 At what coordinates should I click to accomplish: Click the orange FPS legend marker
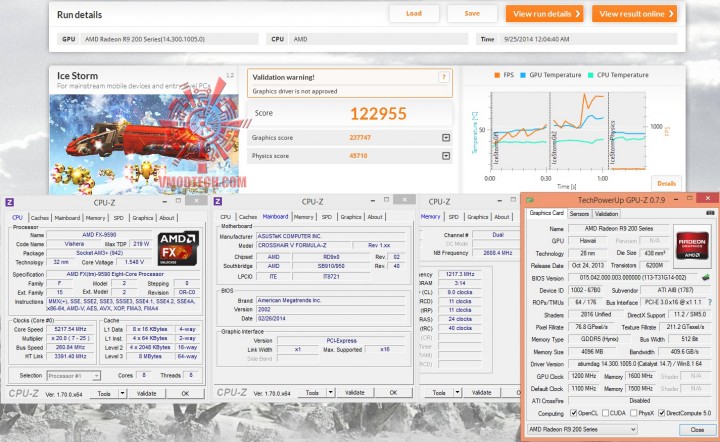click(497, 75)
